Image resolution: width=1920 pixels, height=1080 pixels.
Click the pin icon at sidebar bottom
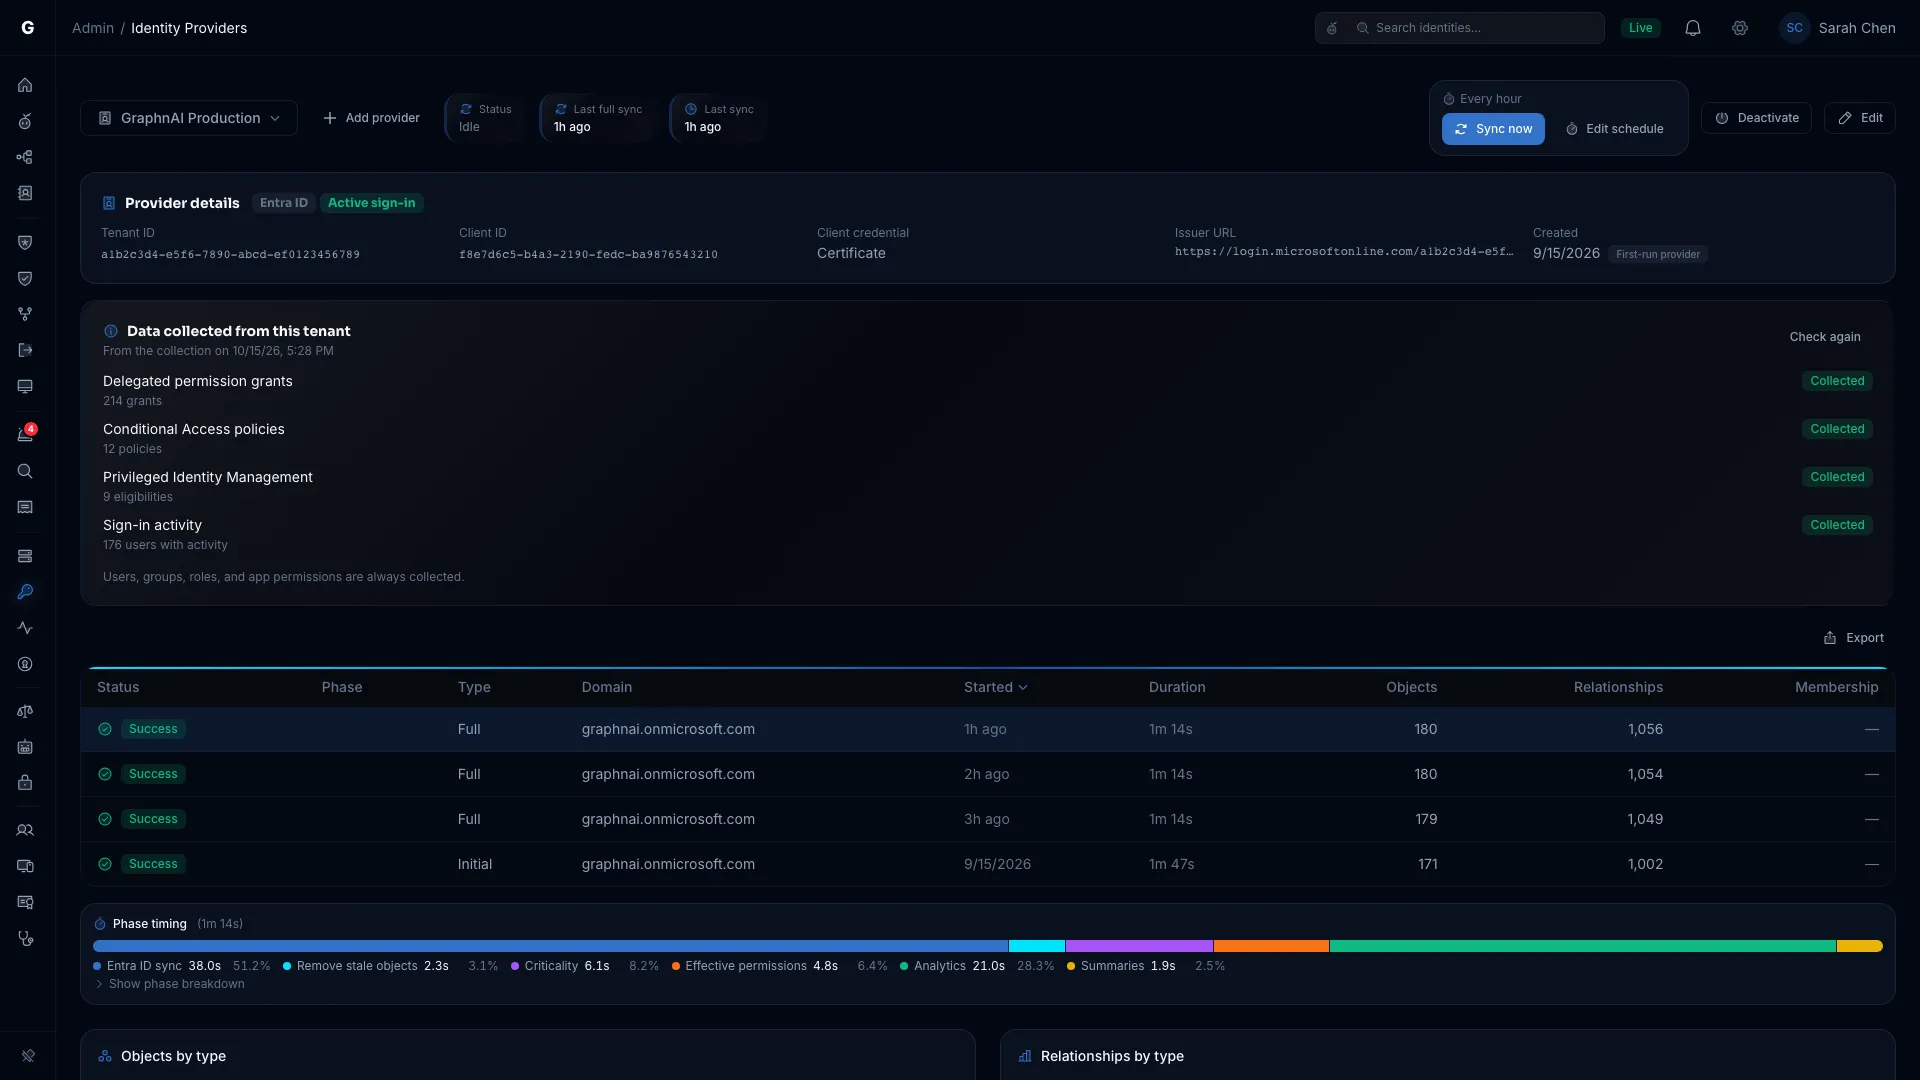tap(28, 1055)
